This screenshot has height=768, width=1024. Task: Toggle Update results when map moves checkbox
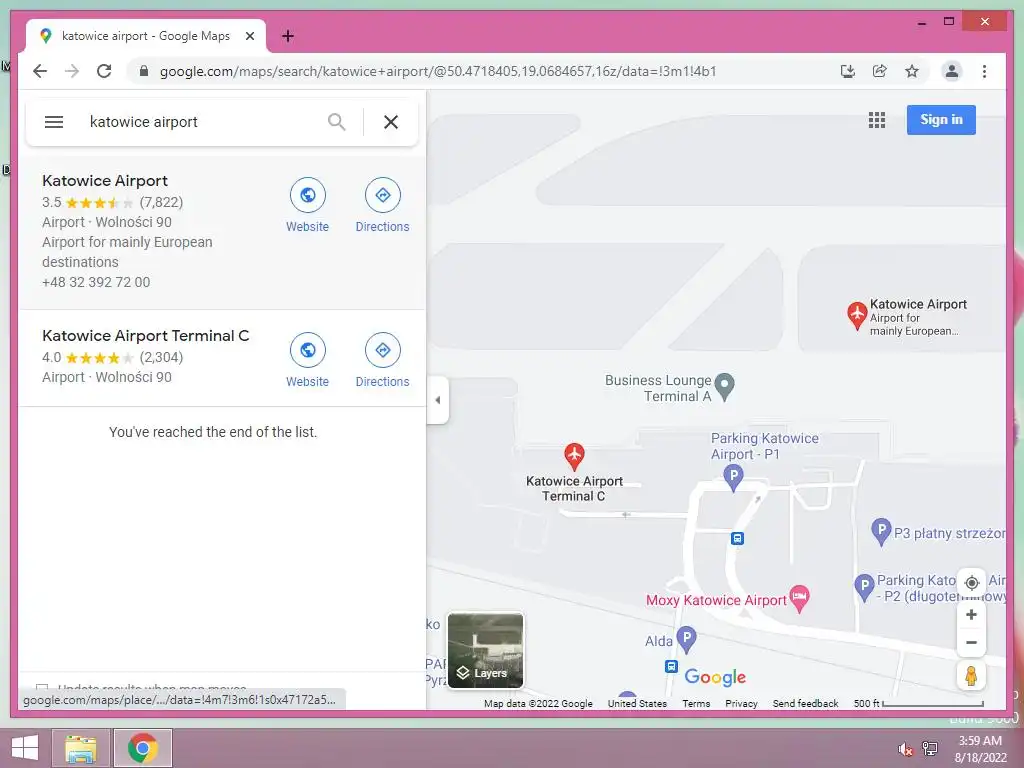click(x=42, y=688)
